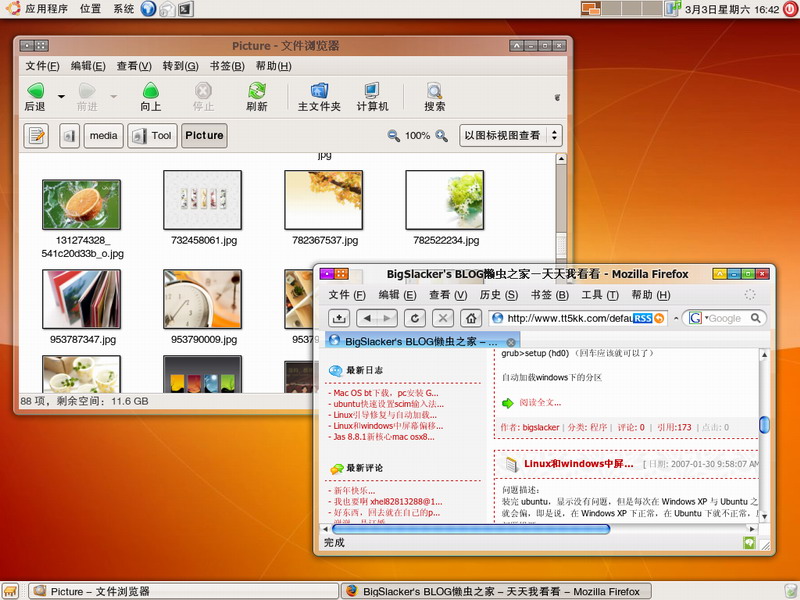Click the root drive path button

coord(69,136)
